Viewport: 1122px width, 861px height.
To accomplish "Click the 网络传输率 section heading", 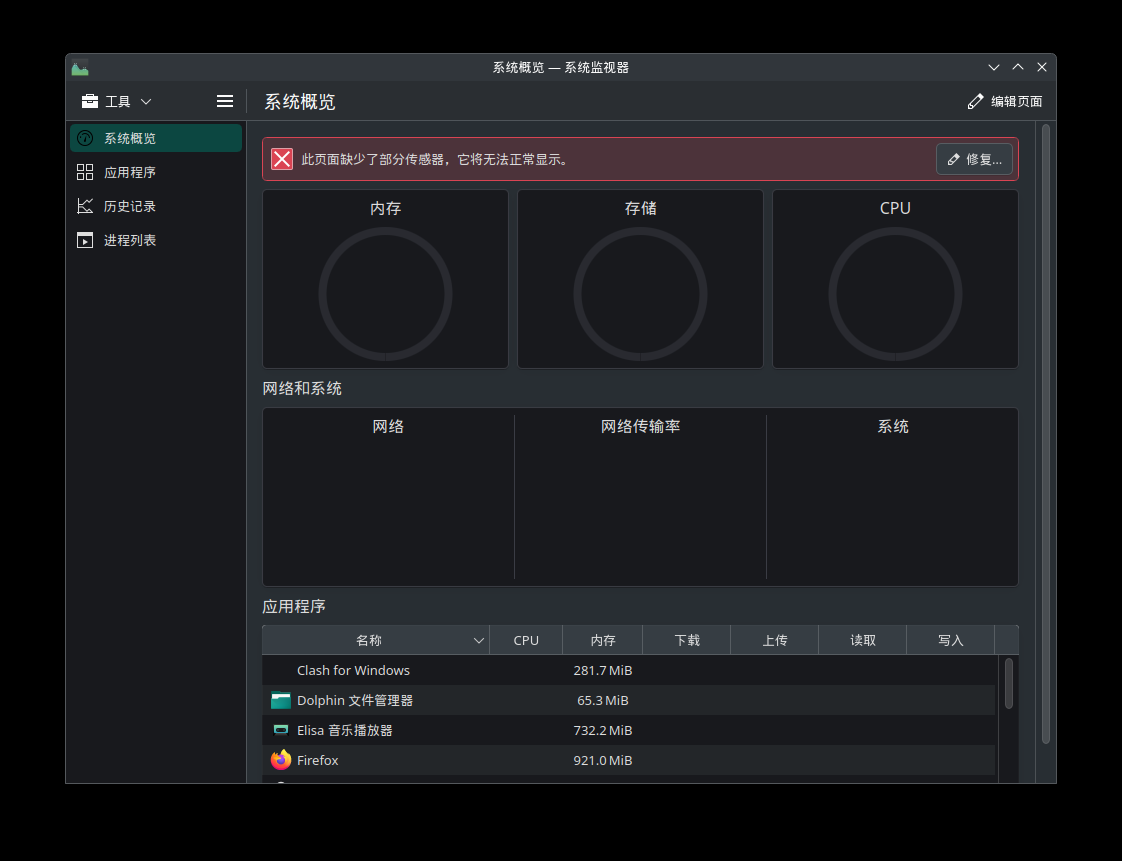I will [640, 427].
